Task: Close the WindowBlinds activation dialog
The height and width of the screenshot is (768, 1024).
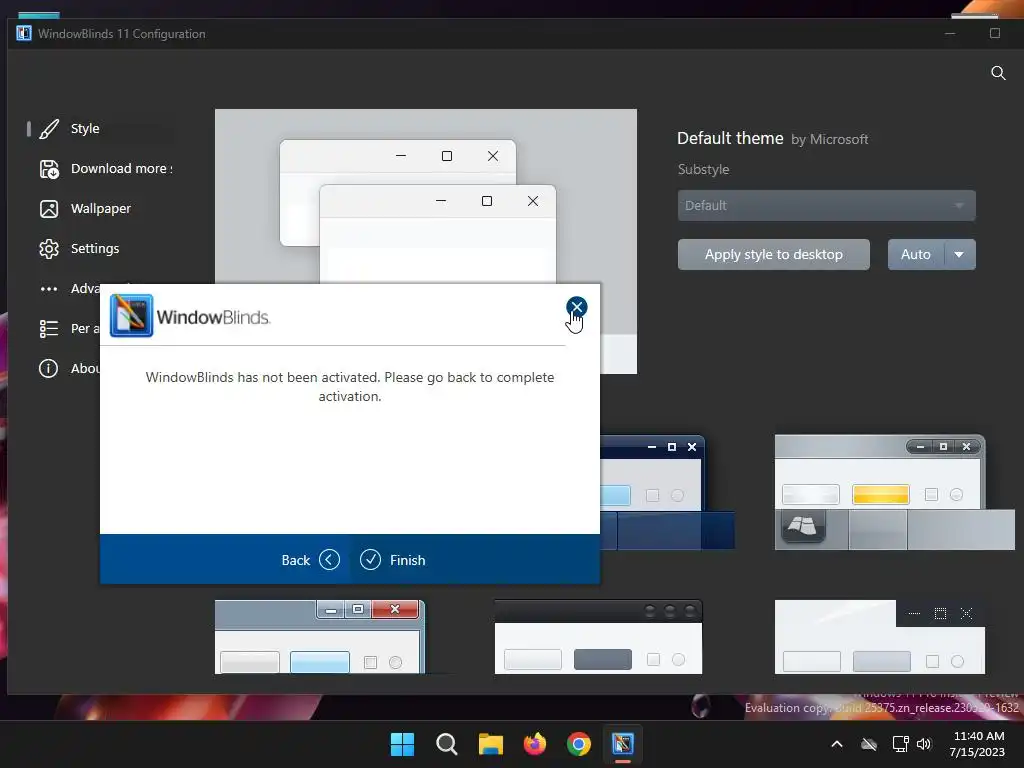Action: (576, 307)
